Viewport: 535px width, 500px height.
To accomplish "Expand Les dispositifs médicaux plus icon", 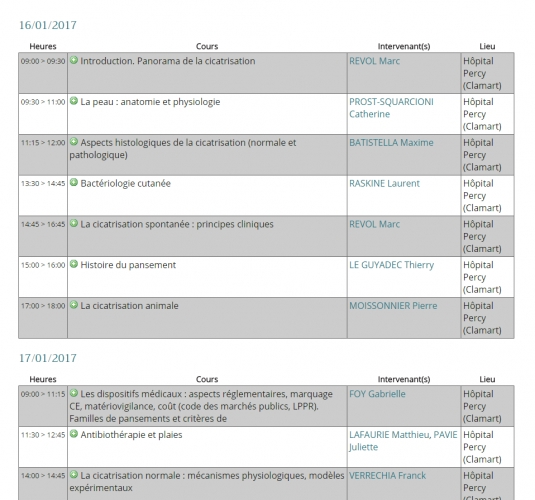I will click(74, 393).
